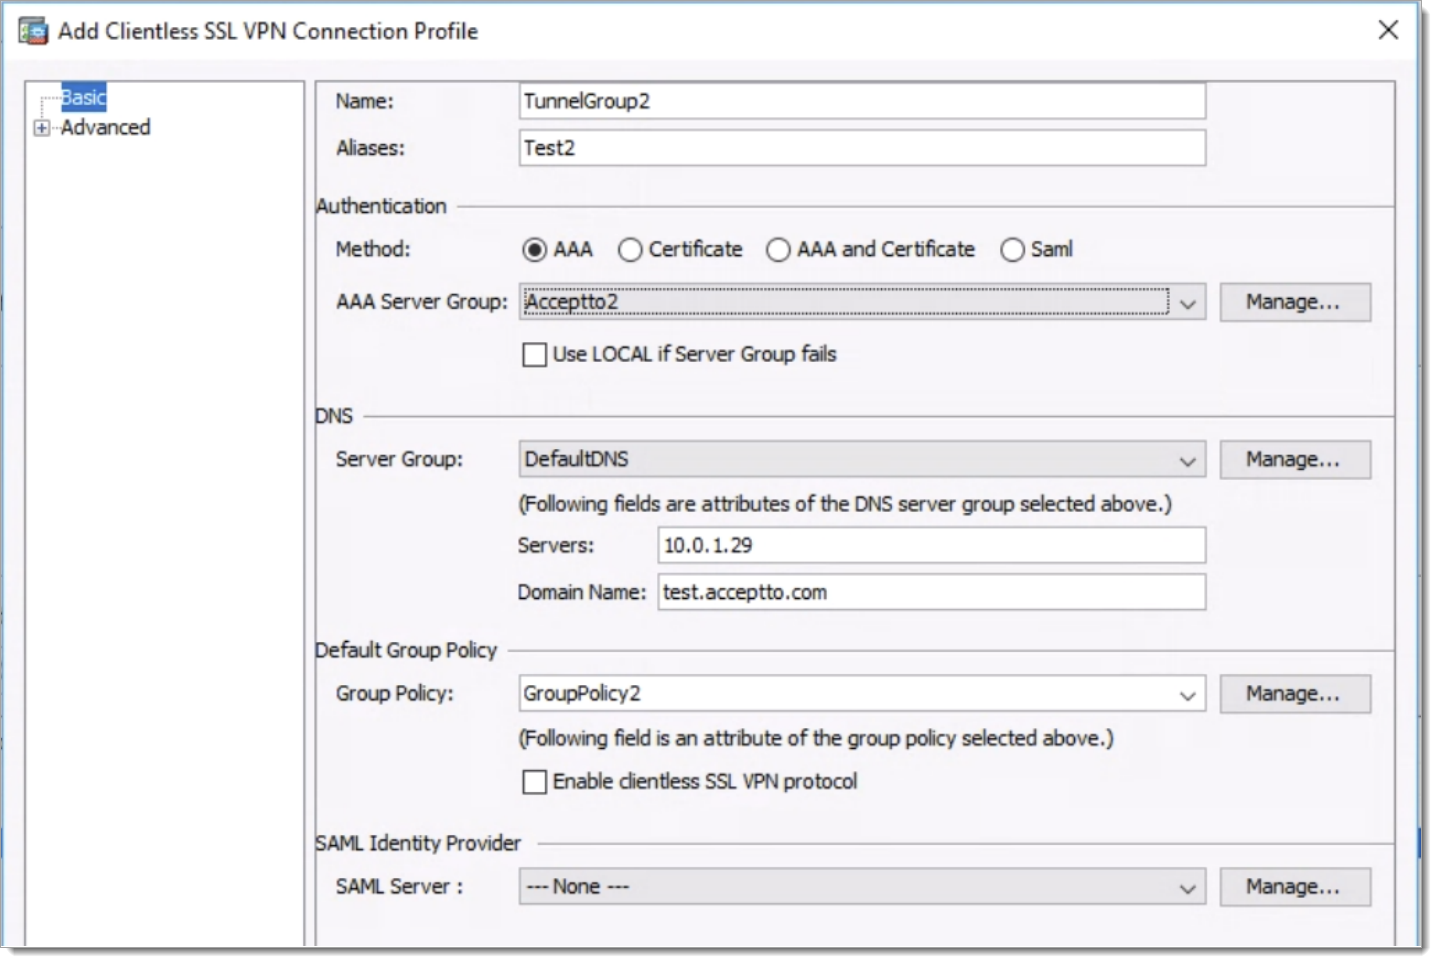Click the ASDM dialog title bar icon

(33, 31)
